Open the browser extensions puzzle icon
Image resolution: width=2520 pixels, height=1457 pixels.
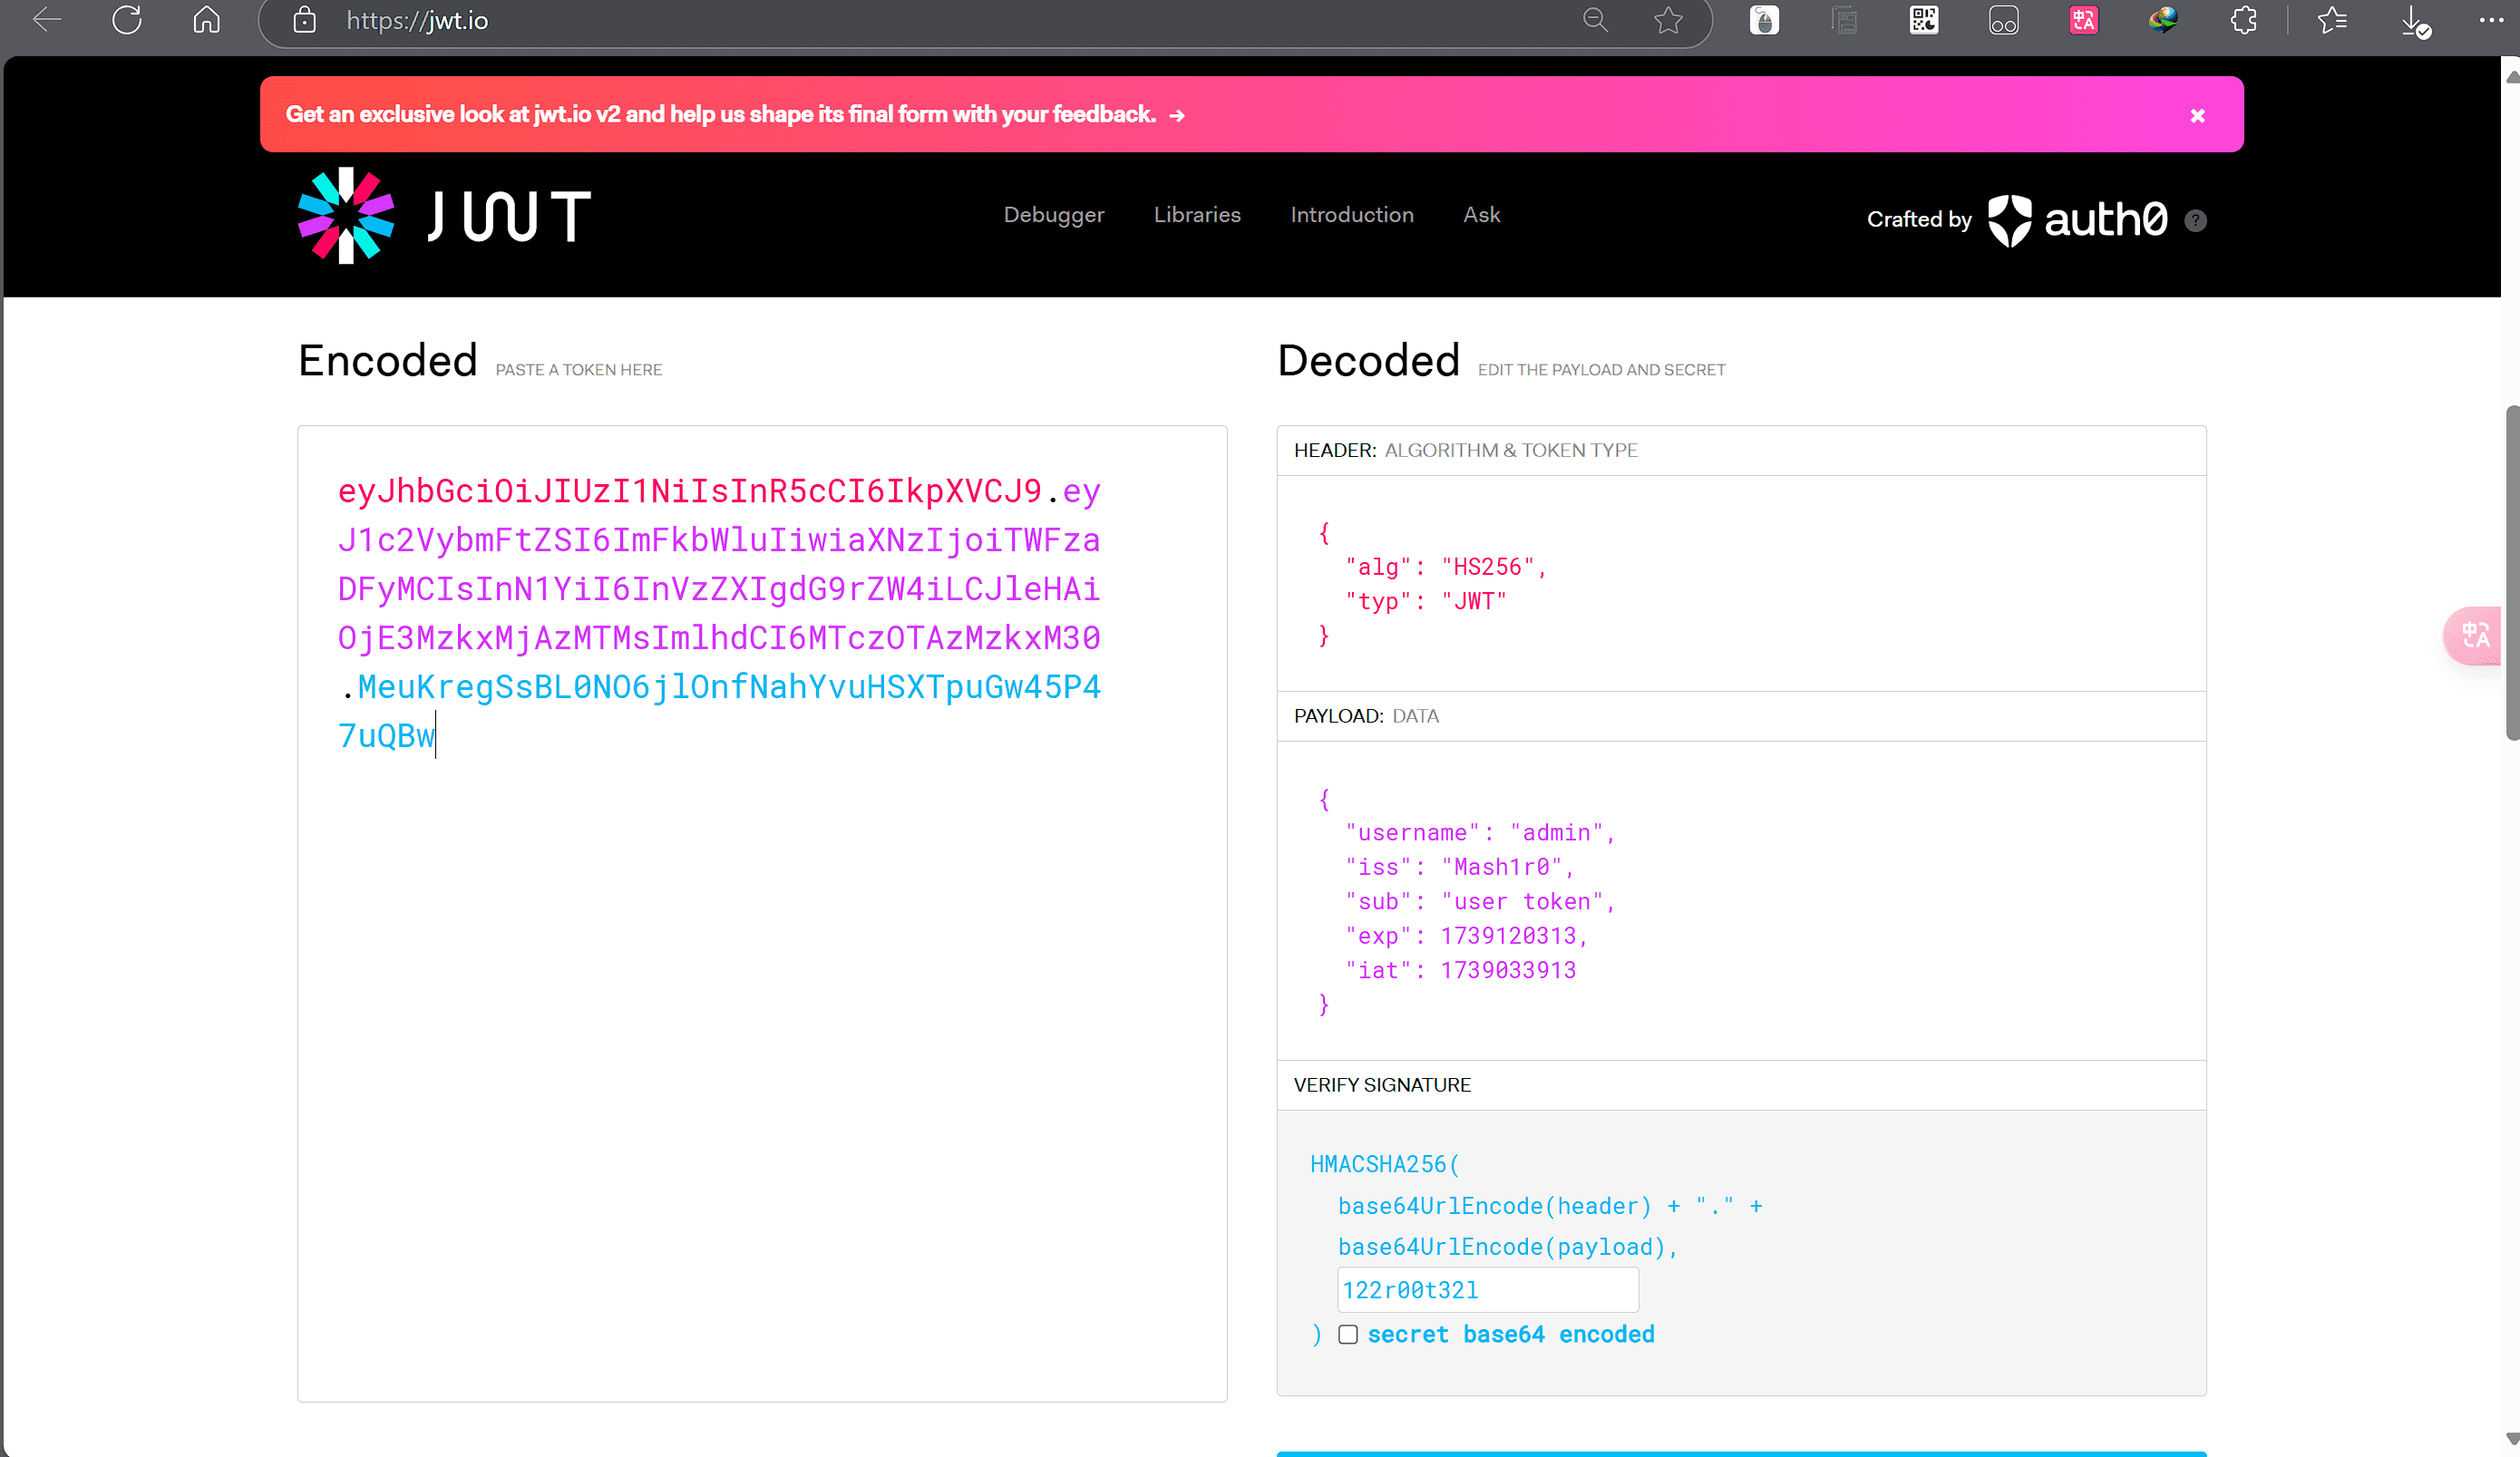pos(2243,20)
